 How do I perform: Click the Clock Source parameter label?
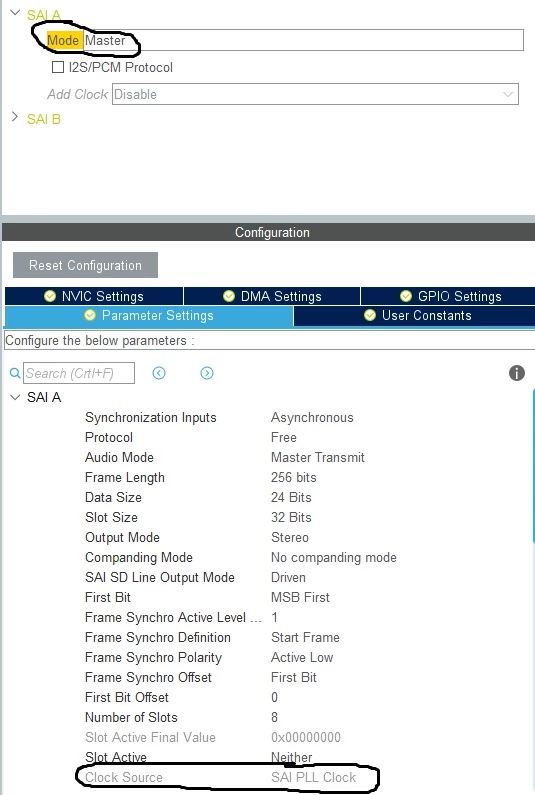(x=124, y=777)
